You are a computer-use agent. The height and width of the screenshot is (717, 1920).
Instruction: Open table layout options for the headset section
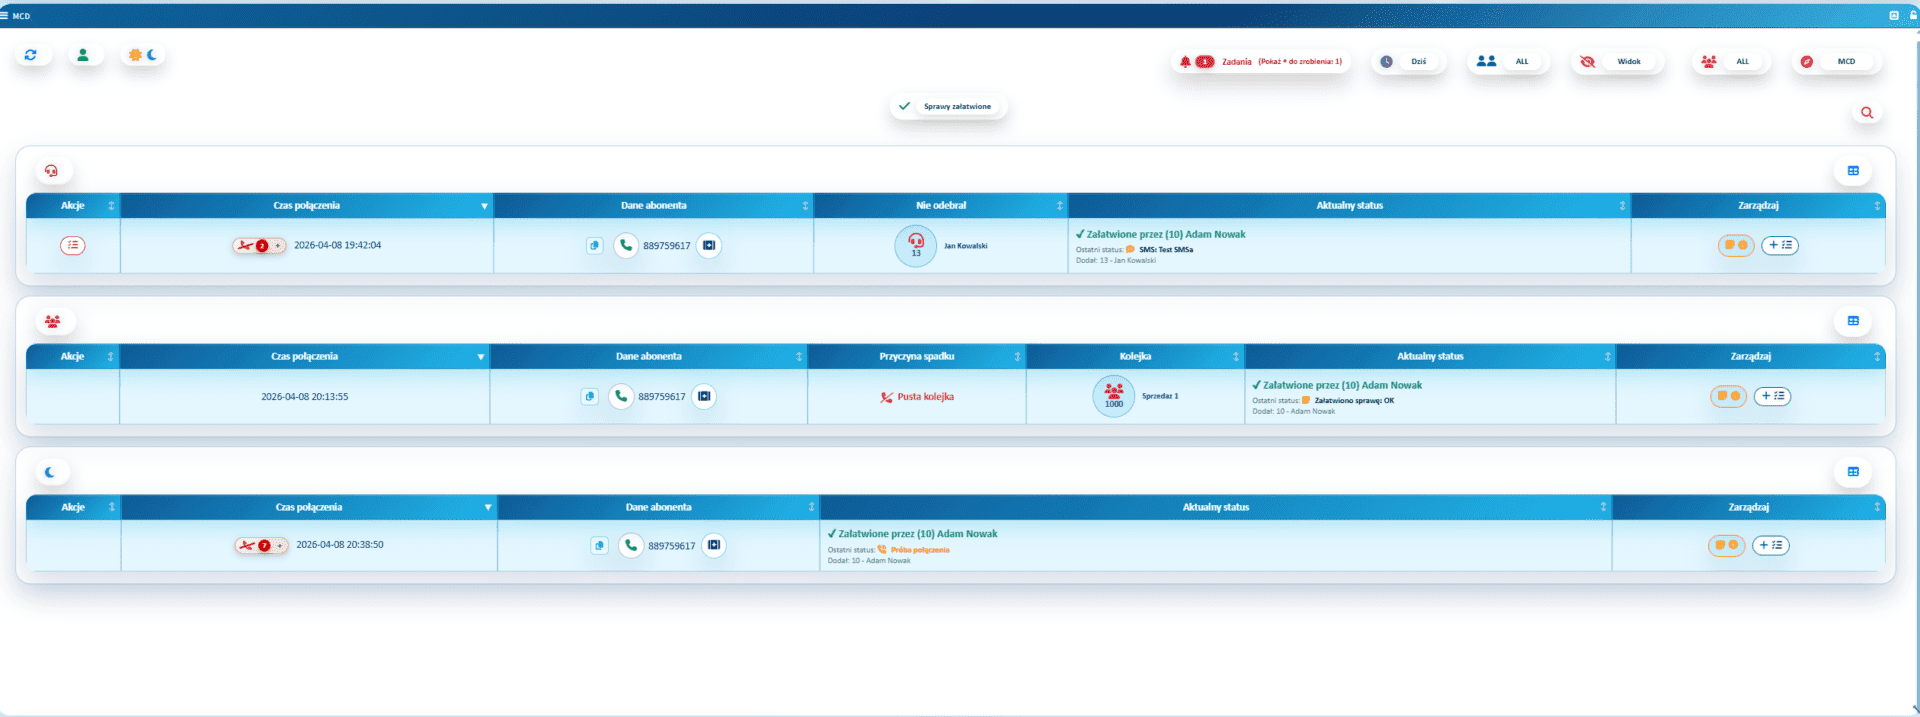tap(1853, 171)
